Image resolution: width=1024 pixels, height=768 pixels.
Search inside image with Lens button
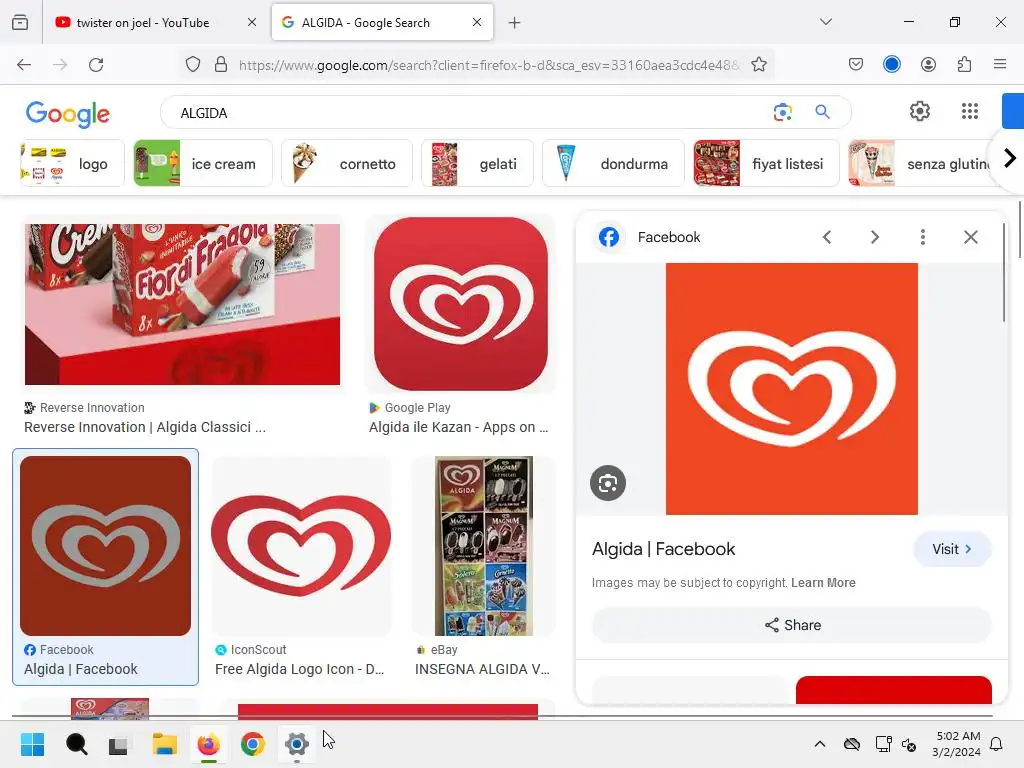click(x=607, y=483)
